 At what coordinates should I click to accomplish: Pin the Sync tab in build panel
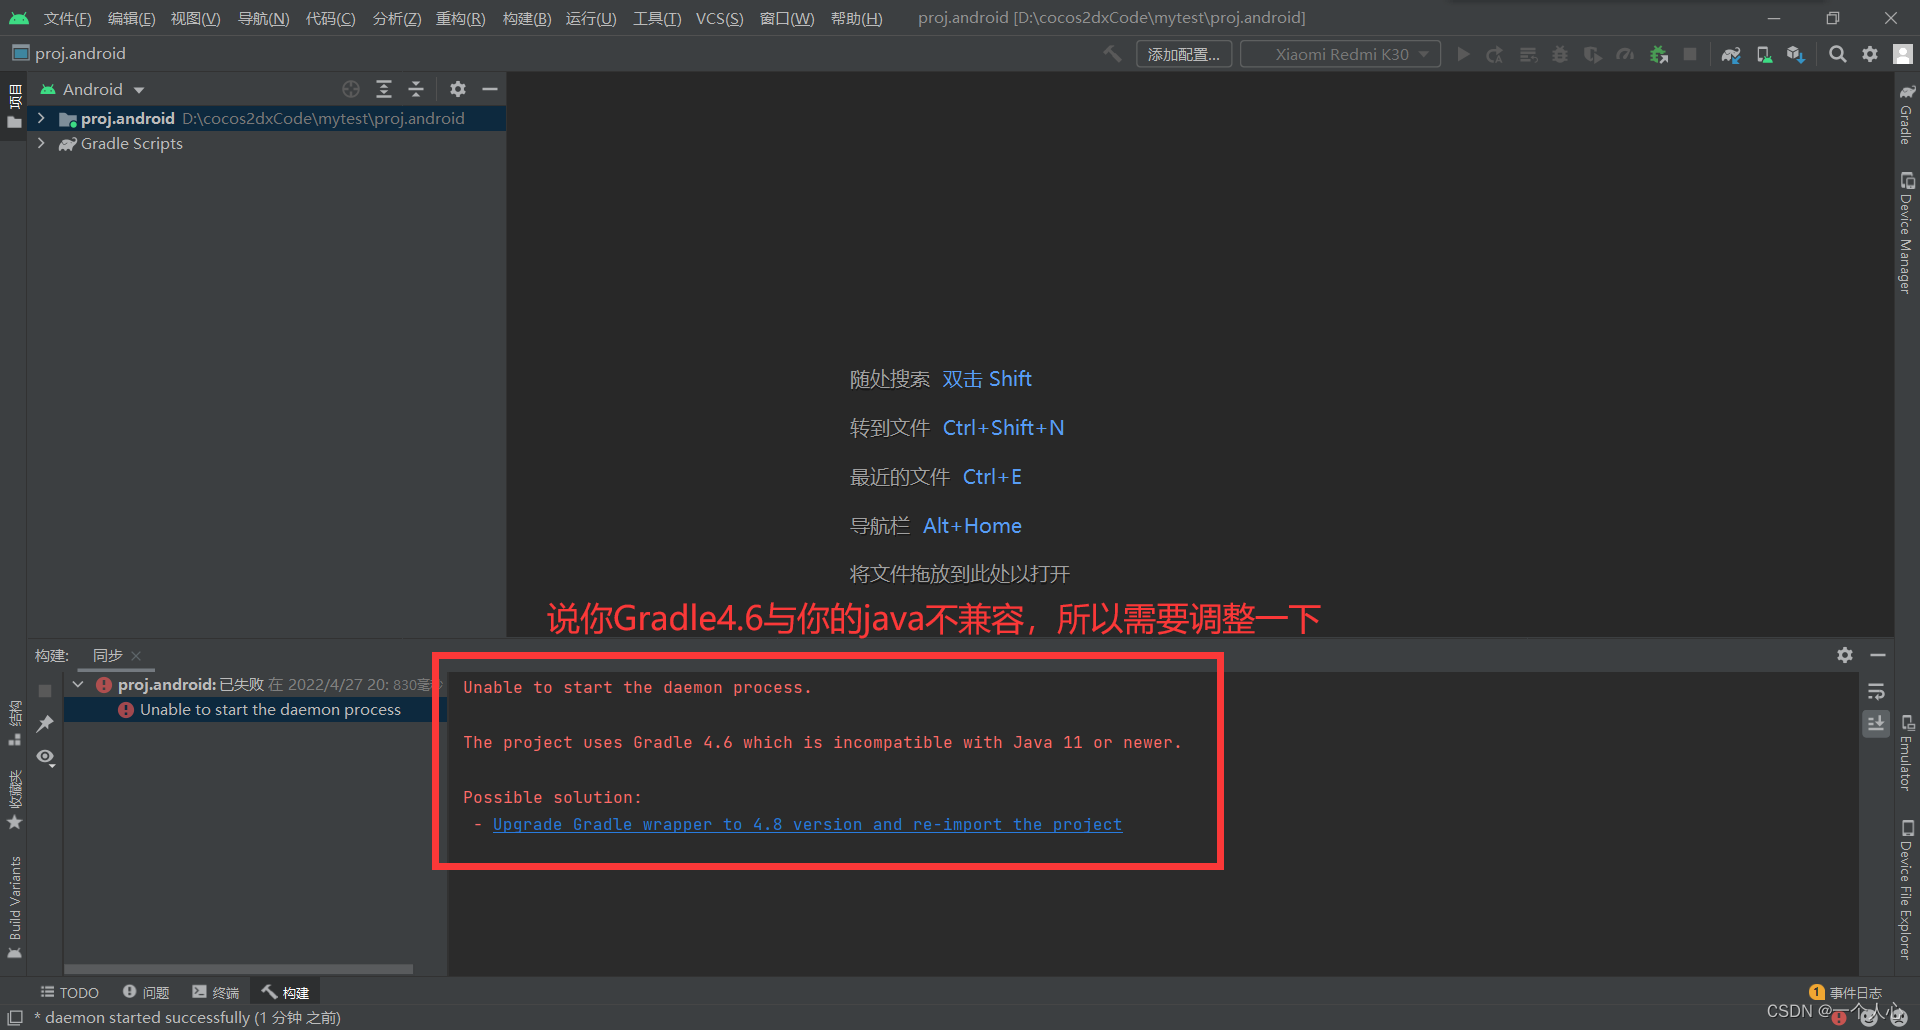(44, 724)
